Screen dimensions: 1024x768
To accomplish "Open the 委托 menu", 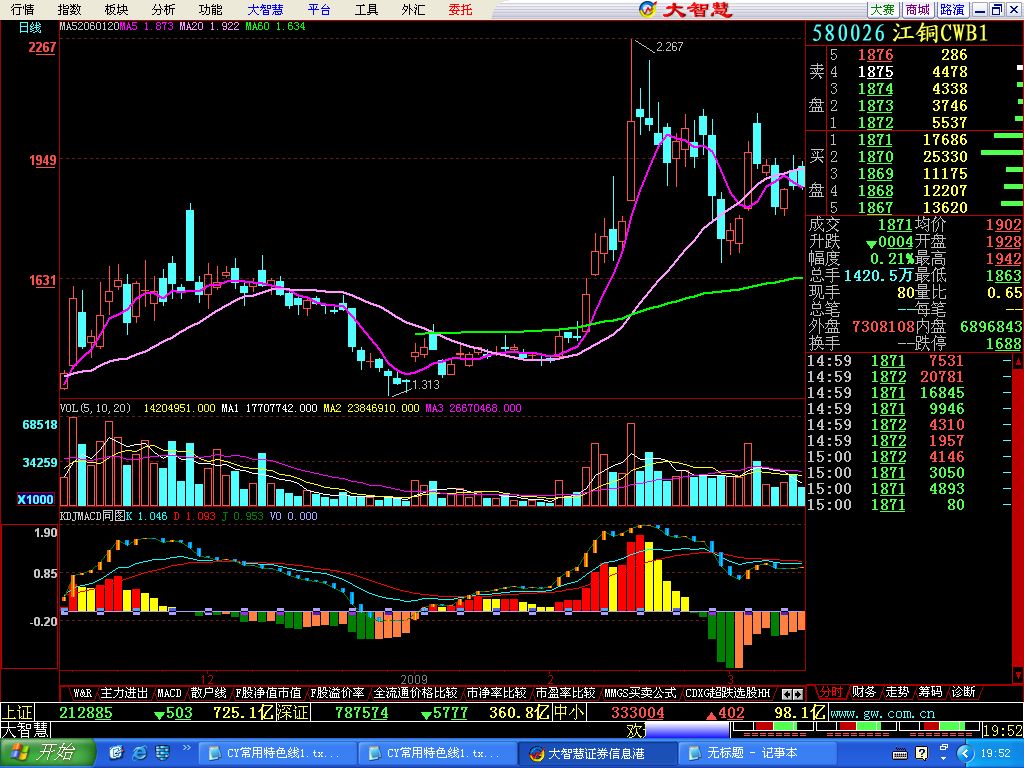I will 460,9.
